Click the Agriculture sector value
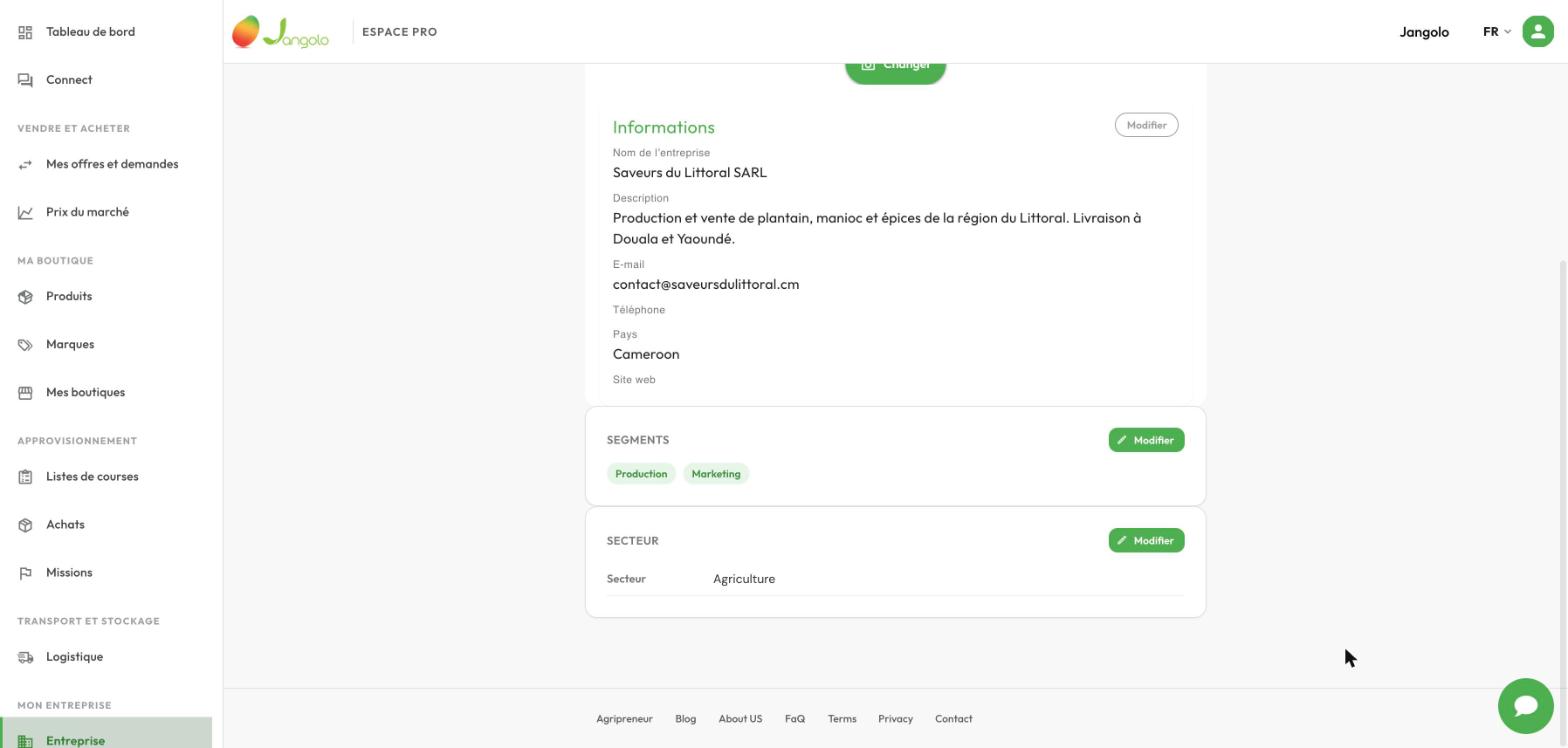Screen dimensions: 1568x748 [744, 579]
